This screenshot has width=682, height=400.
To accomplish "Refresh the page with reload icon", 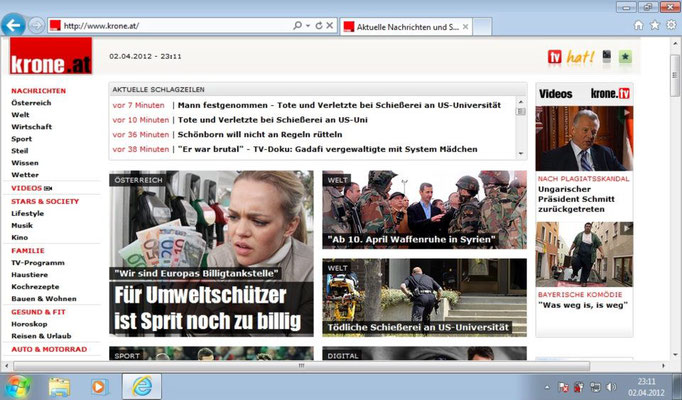I will 319,26.
